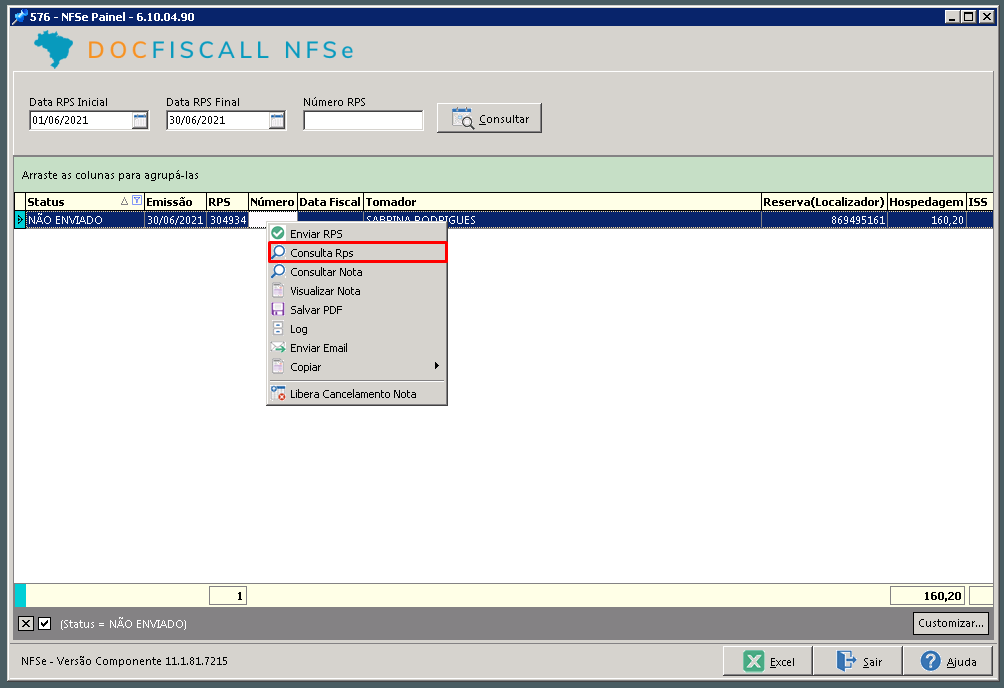Remove the filter with X box
Screen dimensions: 1004x688
coord(26,623)
